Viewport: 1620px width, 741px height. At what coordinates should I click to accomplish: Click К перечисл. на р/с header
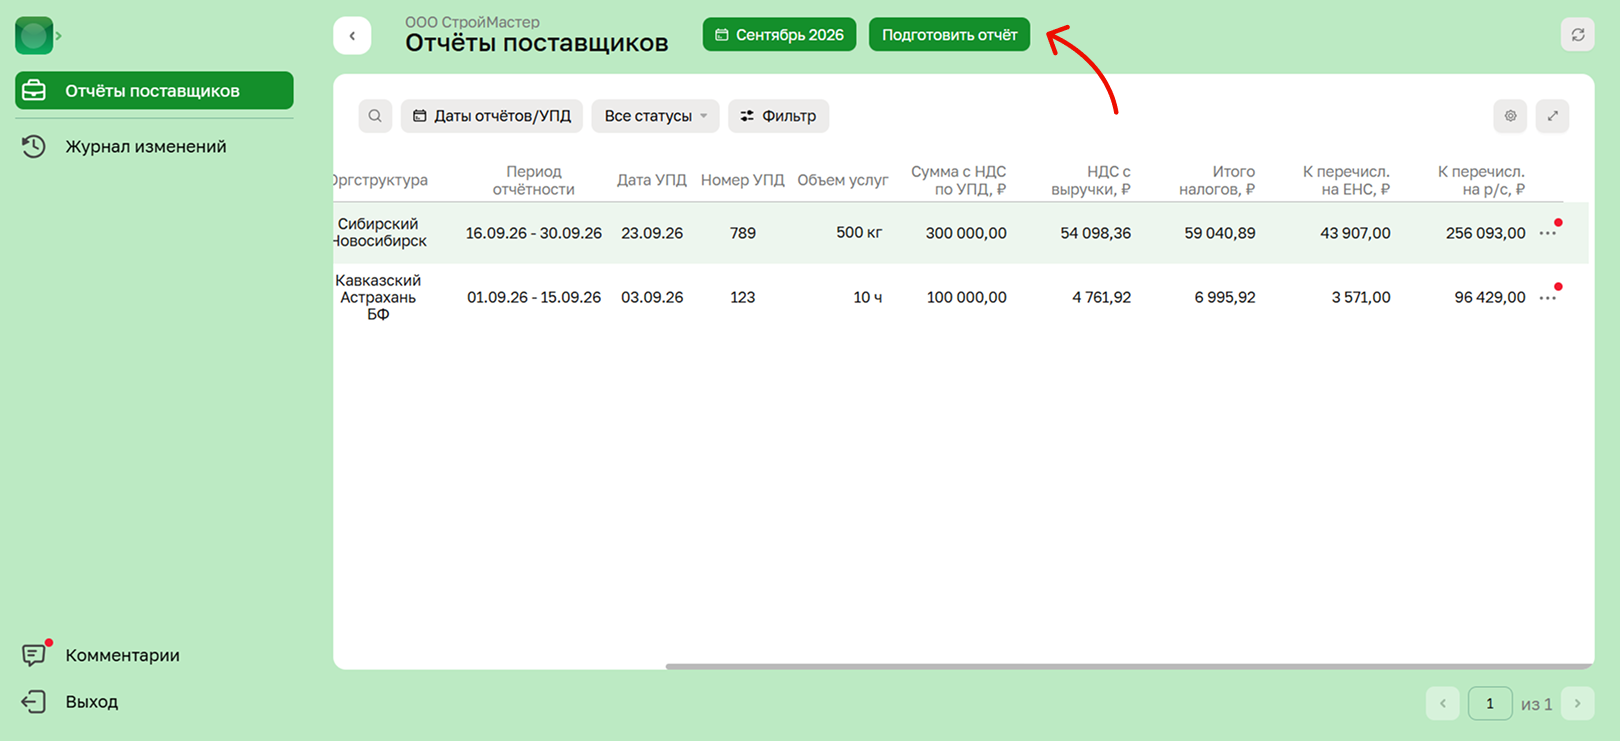coord(1481,180)
